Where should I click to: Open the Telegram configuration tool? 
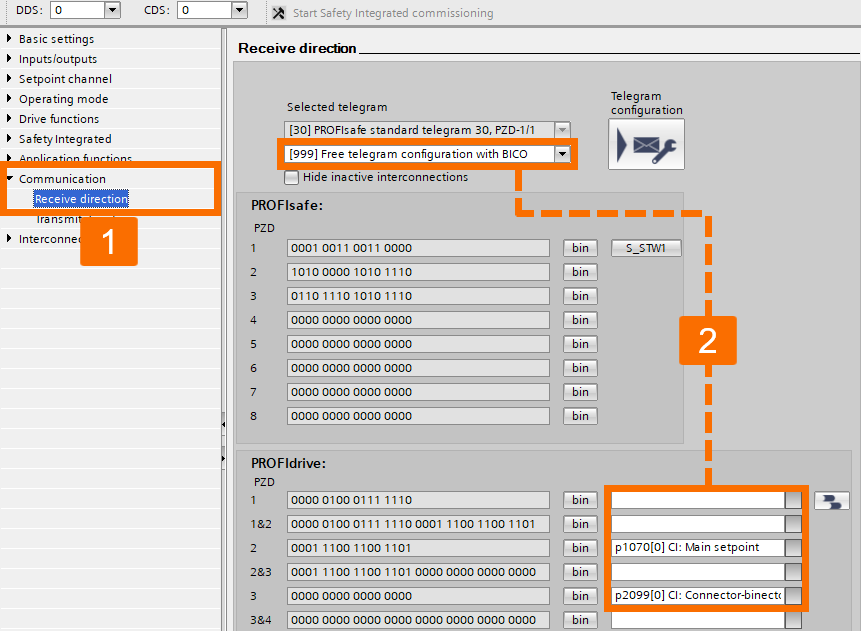pyautogui.click(x=647, y=143)
